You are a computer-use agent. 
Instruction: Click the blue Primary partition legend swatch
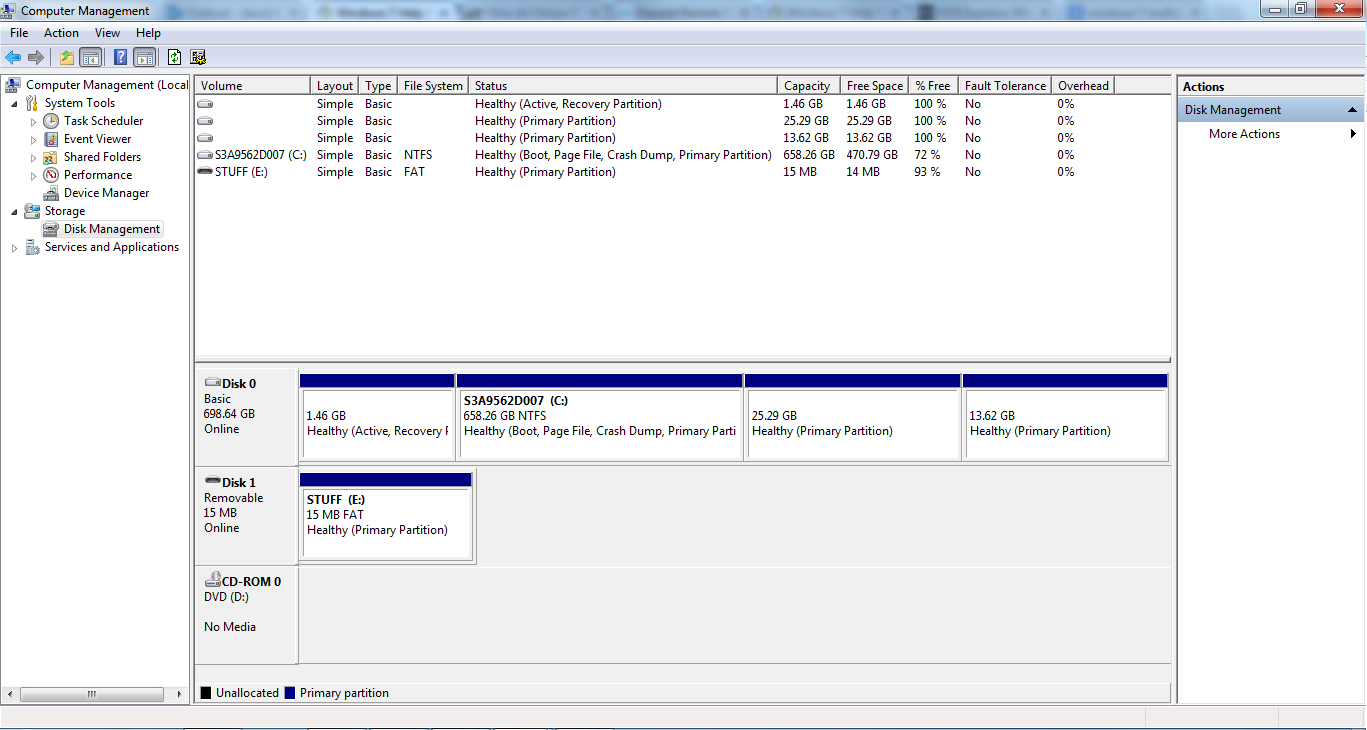point(290,693)
